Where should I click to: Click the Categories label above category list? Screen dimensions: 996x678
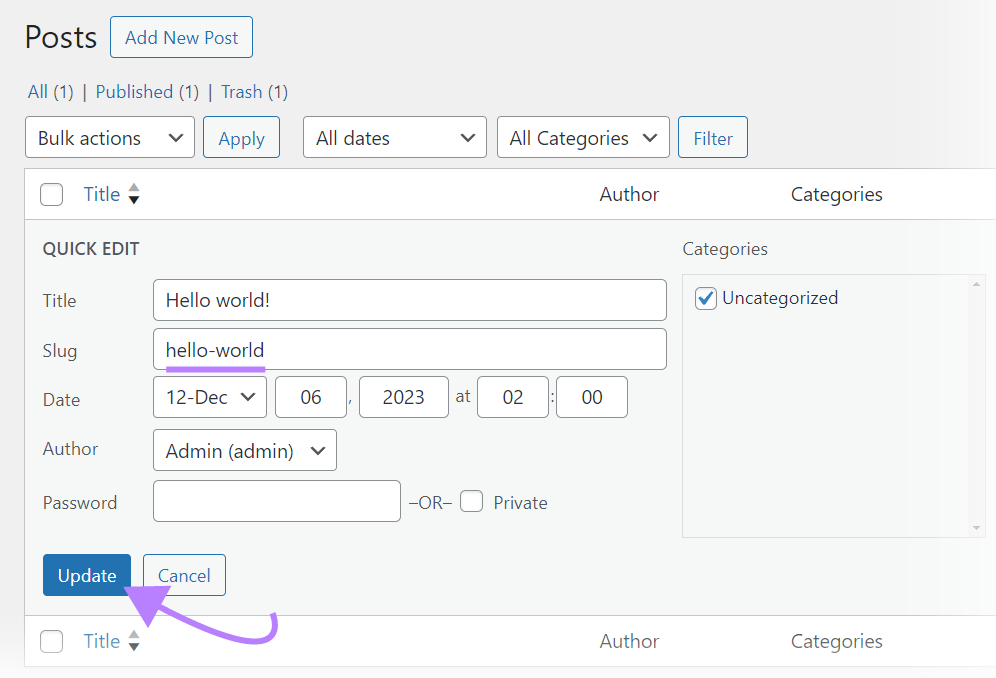point(725,249)
